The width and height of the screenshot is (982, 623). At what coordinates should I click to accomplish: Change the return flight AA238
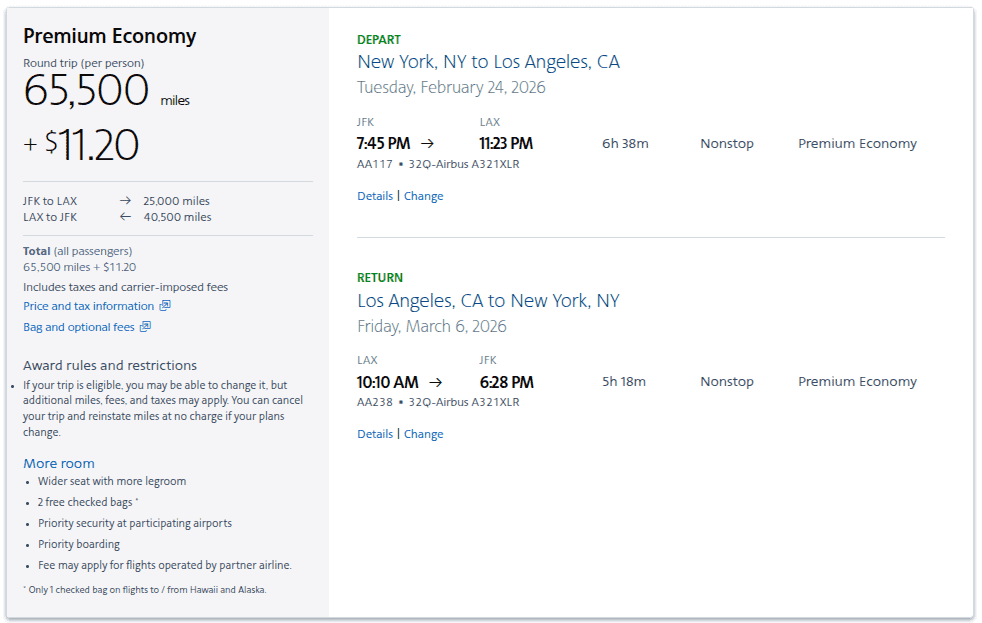[x=423, y=434]
